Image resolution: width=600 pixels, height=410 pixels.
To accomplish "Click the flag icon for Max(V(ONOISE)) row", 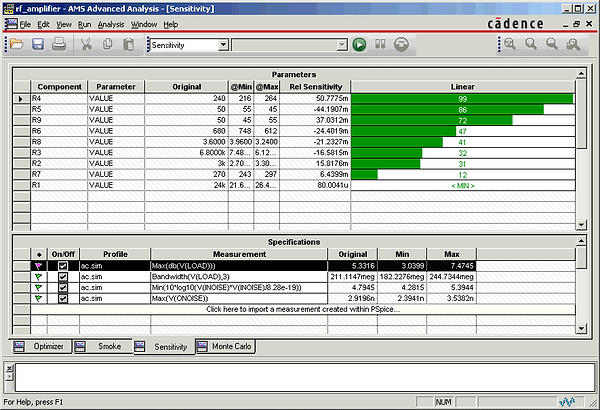I will [x=39, y=298].
